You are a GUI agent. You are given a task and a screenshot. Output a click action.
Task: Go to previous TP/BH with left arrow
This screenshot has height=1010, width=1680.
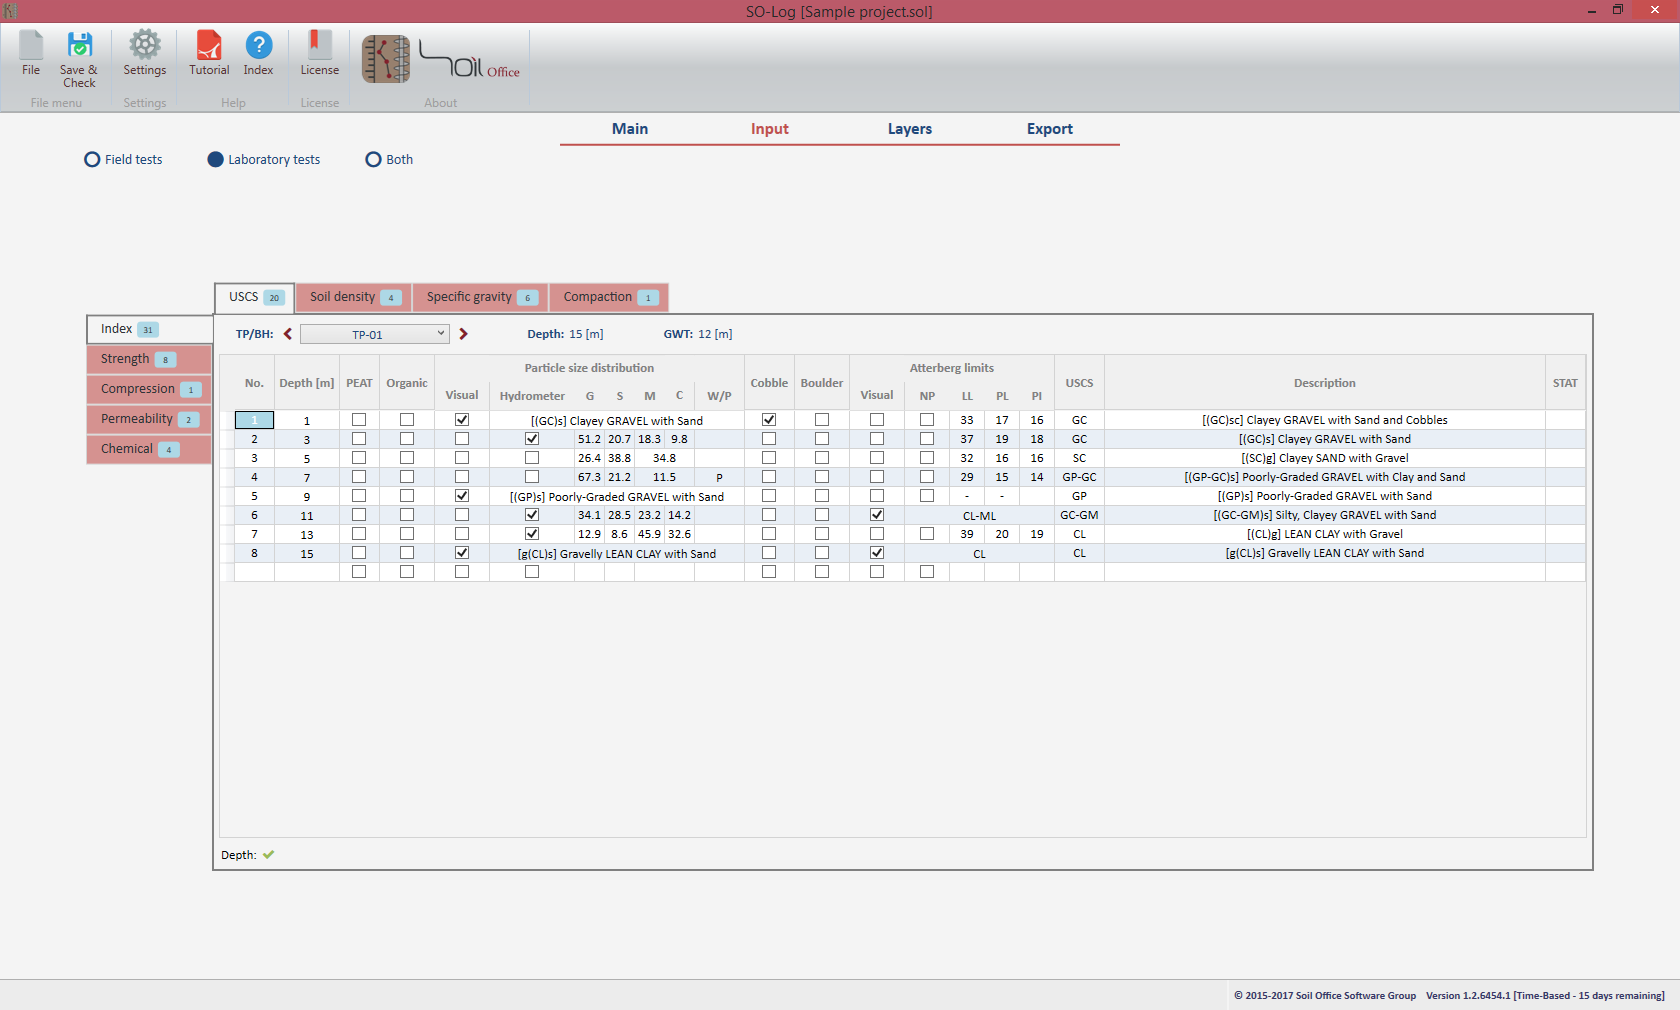(288, 334)
